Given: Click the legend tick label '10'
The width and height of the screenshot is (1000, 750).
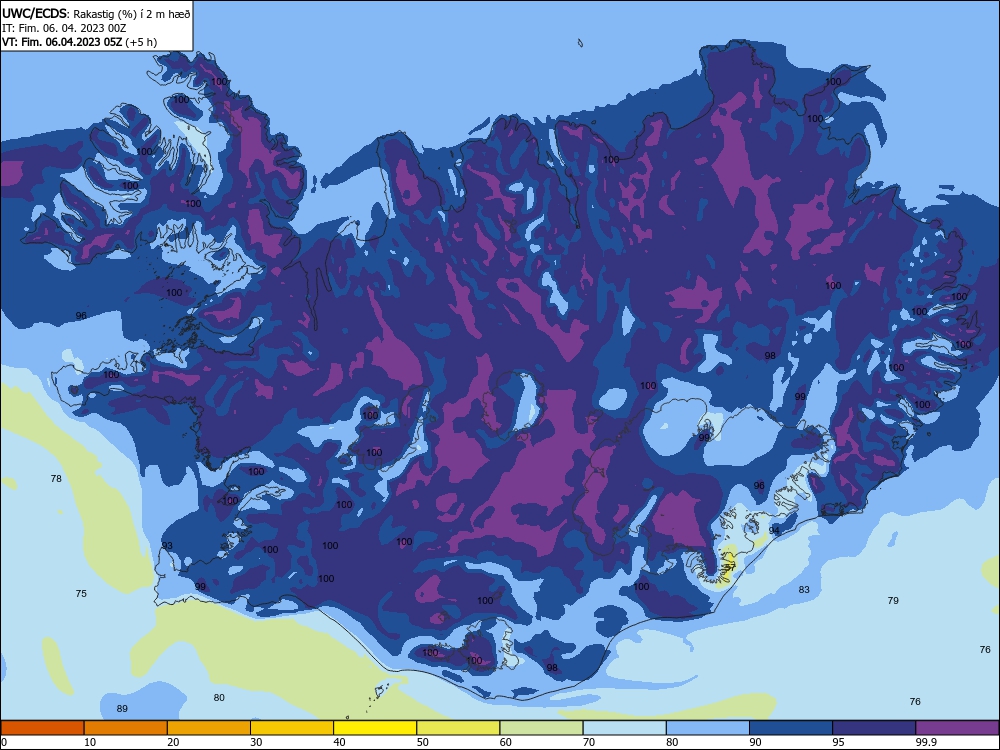Looking at the screenshot, I should [90, 742].
